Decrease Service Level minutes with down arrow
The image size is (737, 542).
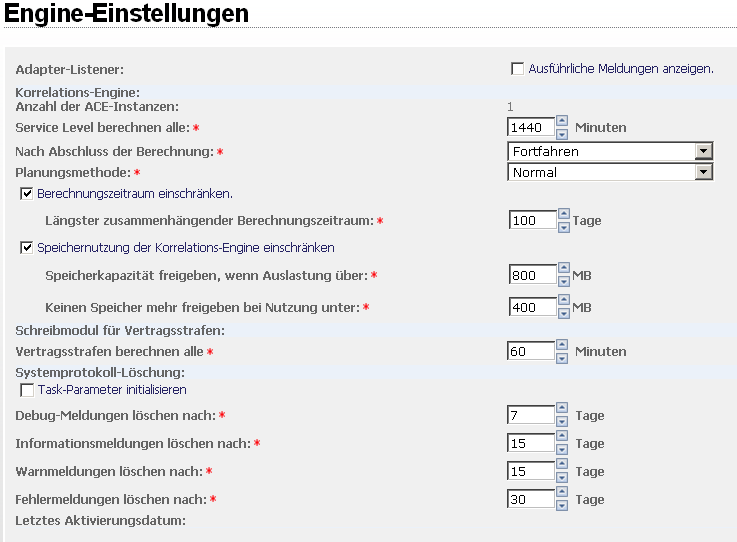563,132
